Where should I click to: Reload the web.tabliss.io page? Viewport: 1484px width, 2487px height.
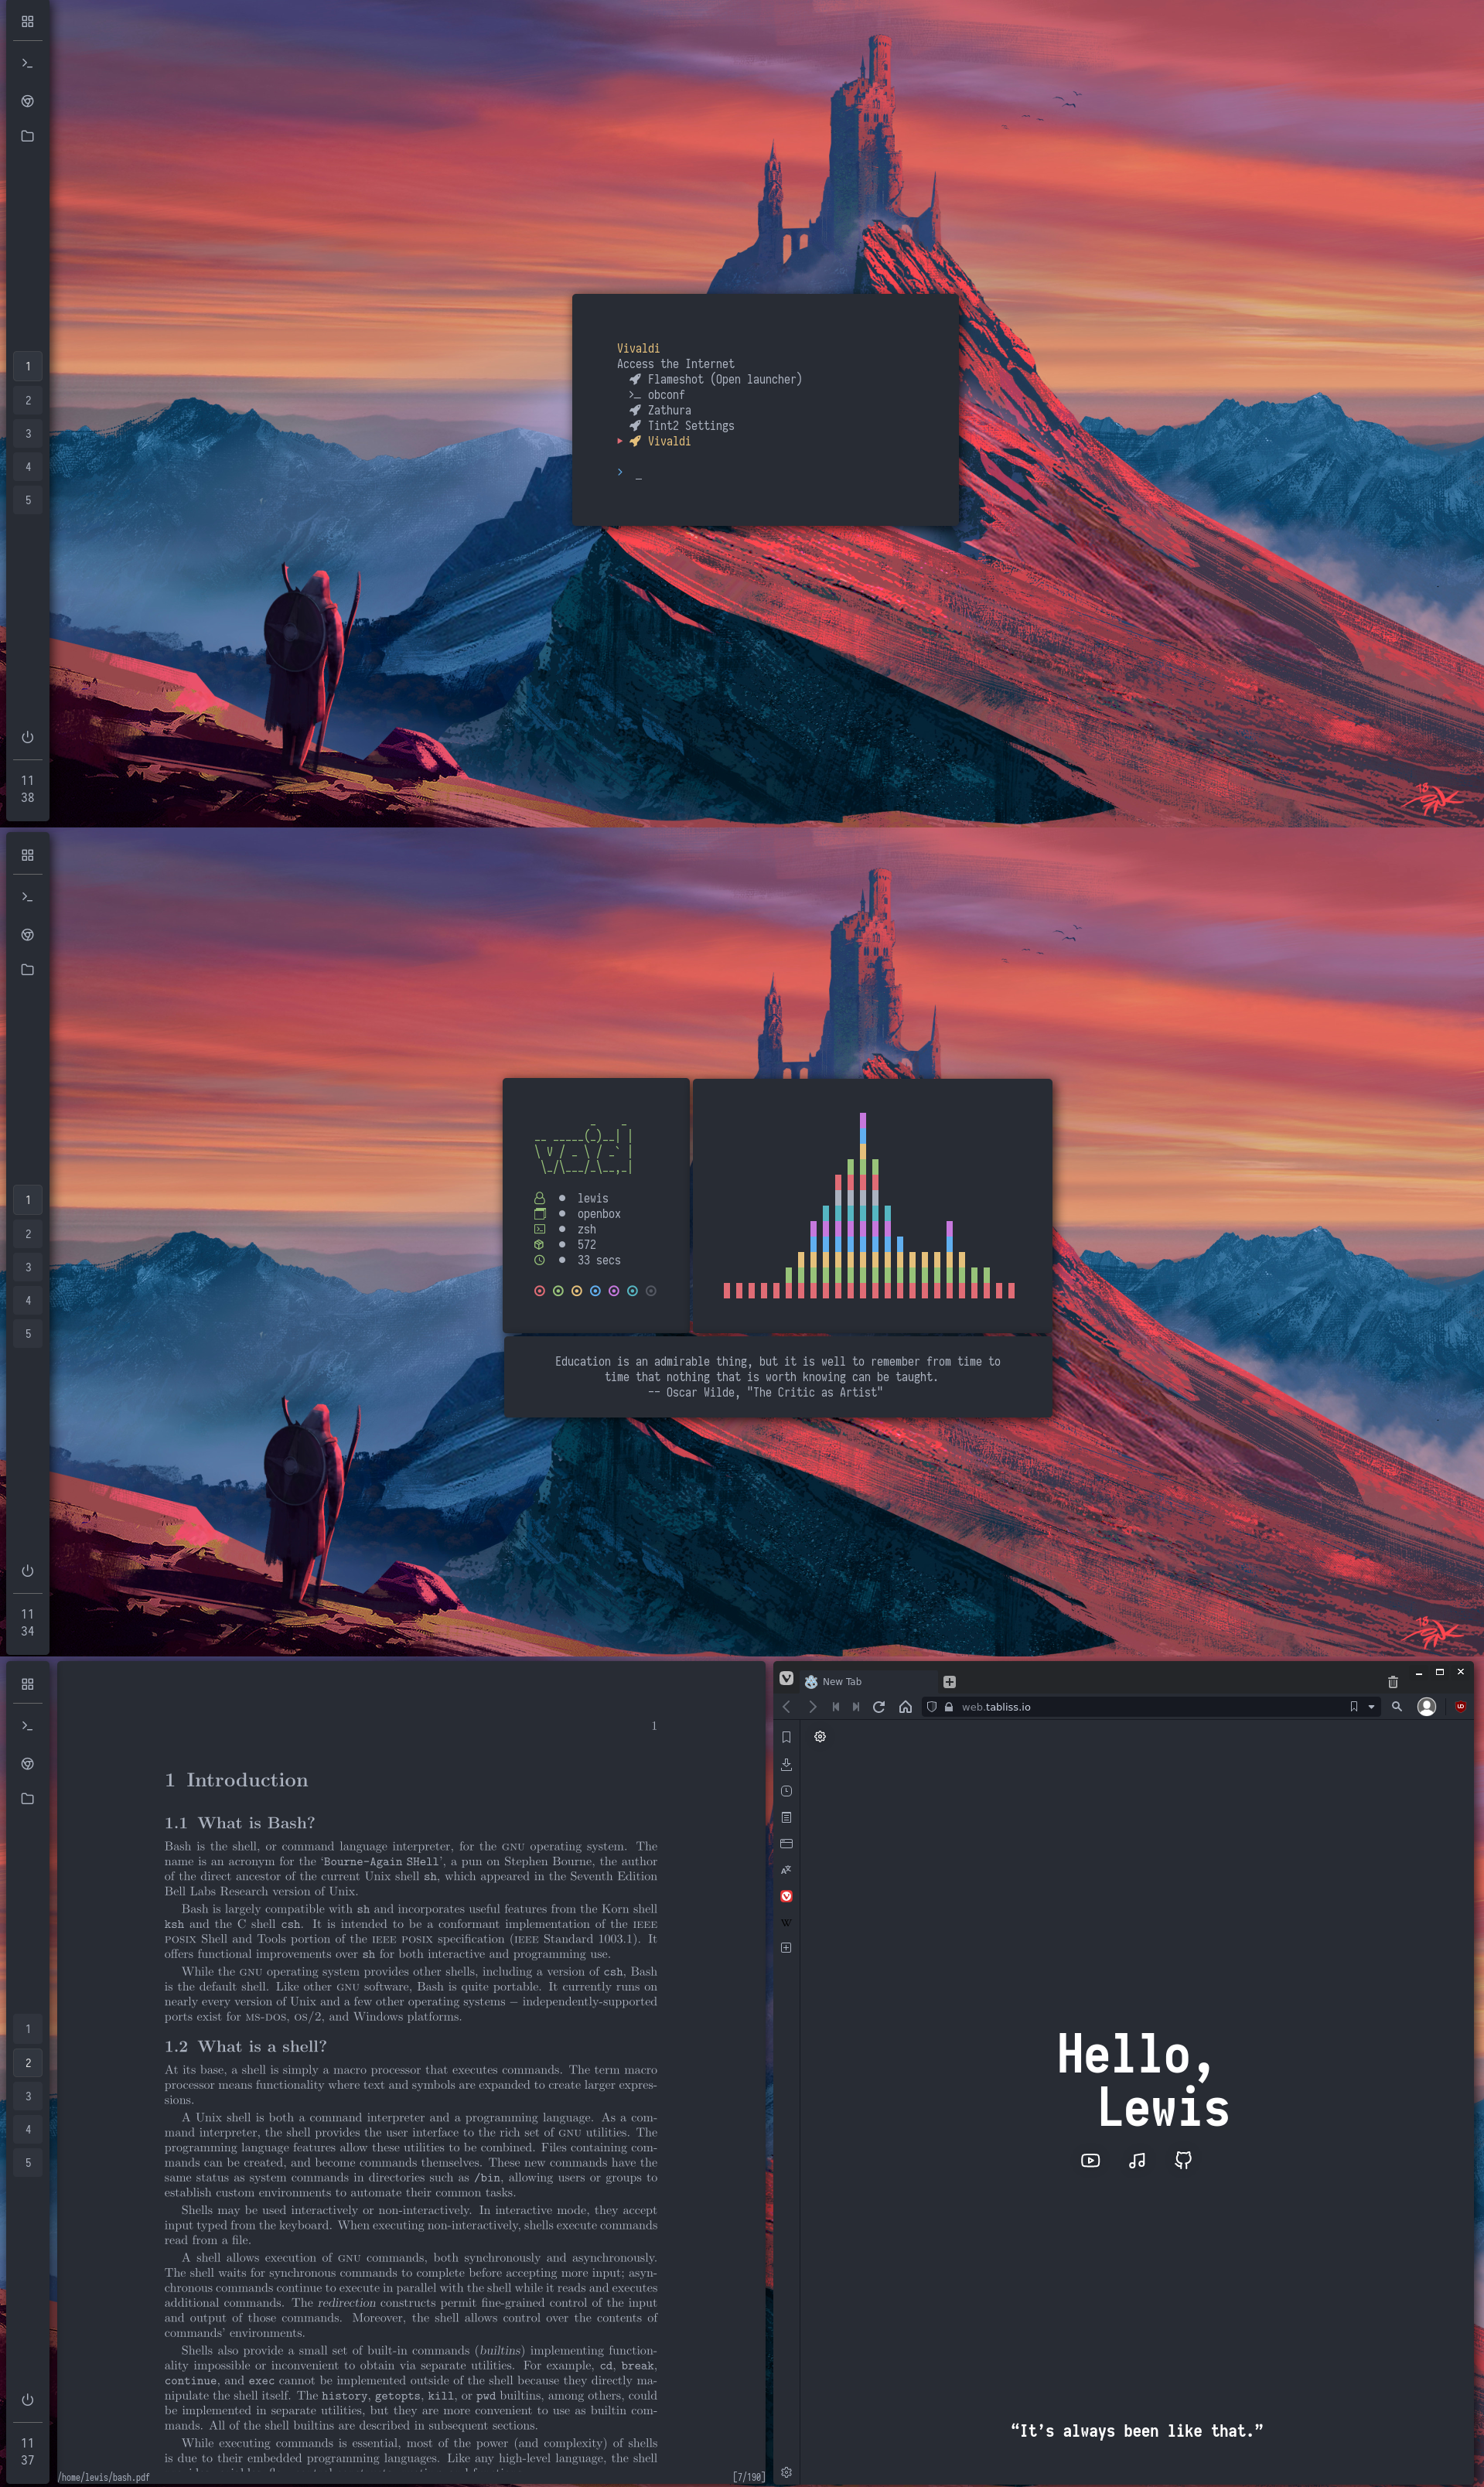tap(879, 1707)
